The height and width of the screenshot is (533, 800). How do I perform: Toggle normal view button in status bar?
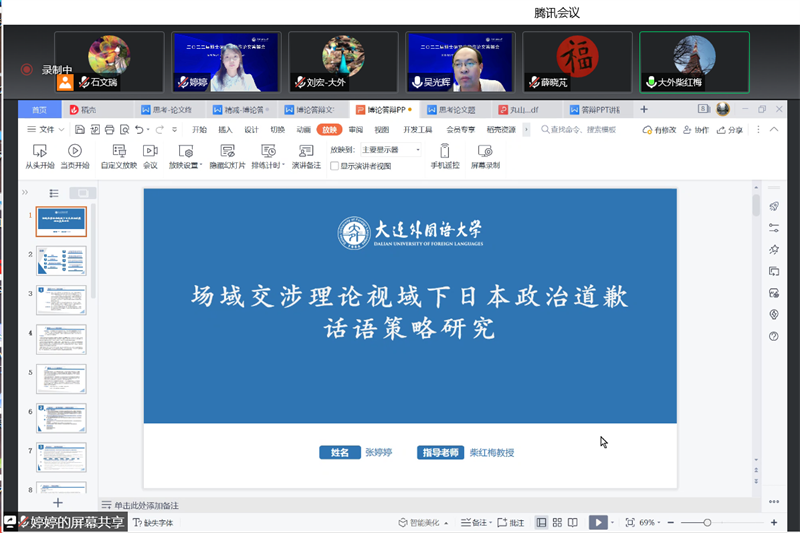click(541, 522)
